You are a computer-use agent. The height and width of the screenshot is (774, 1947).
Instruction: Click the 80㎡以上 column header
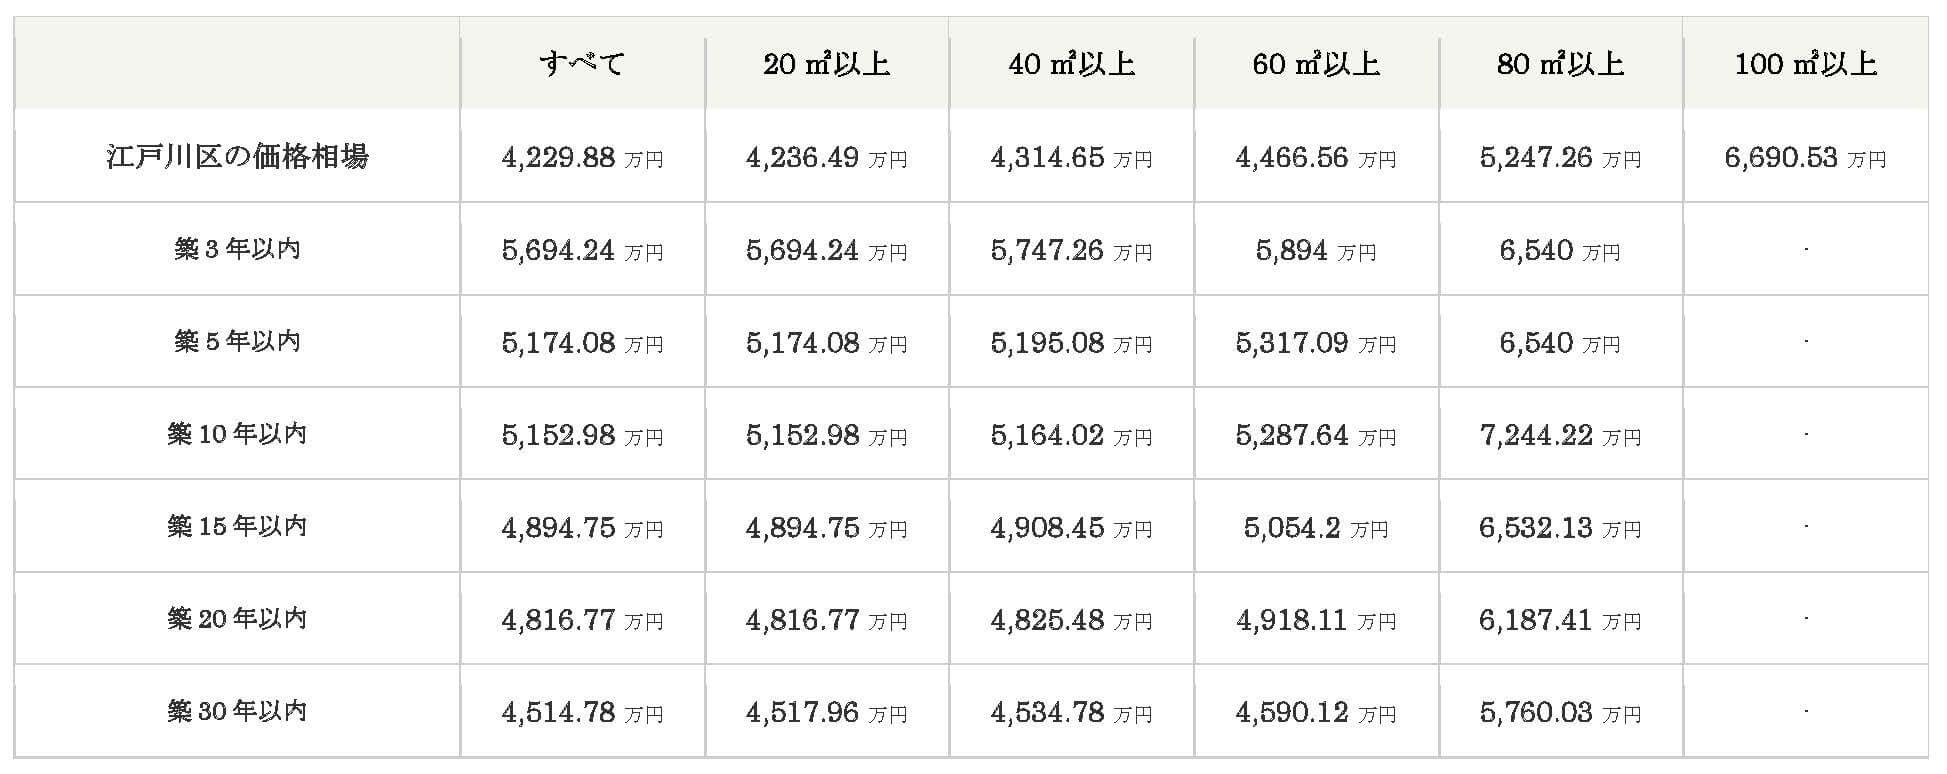click(x=1560, y=64)
